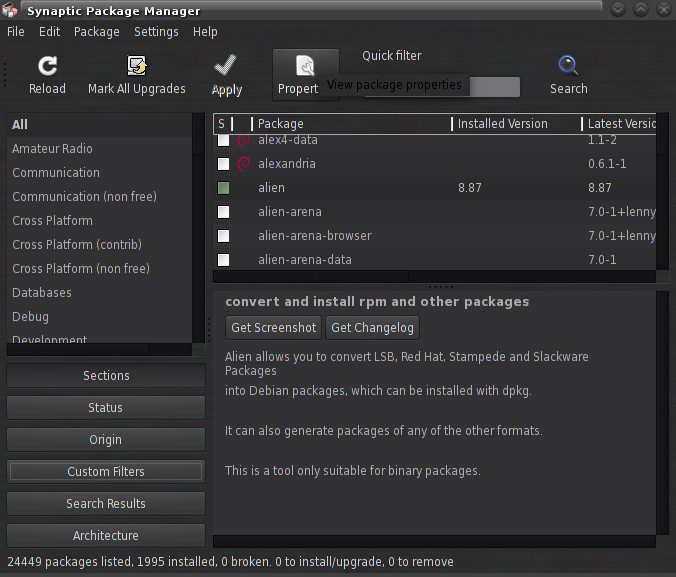The height and width of the screenshot is (577, 676).
Task: Mark checkbox for alien-arena
Action: coord(223,212)
